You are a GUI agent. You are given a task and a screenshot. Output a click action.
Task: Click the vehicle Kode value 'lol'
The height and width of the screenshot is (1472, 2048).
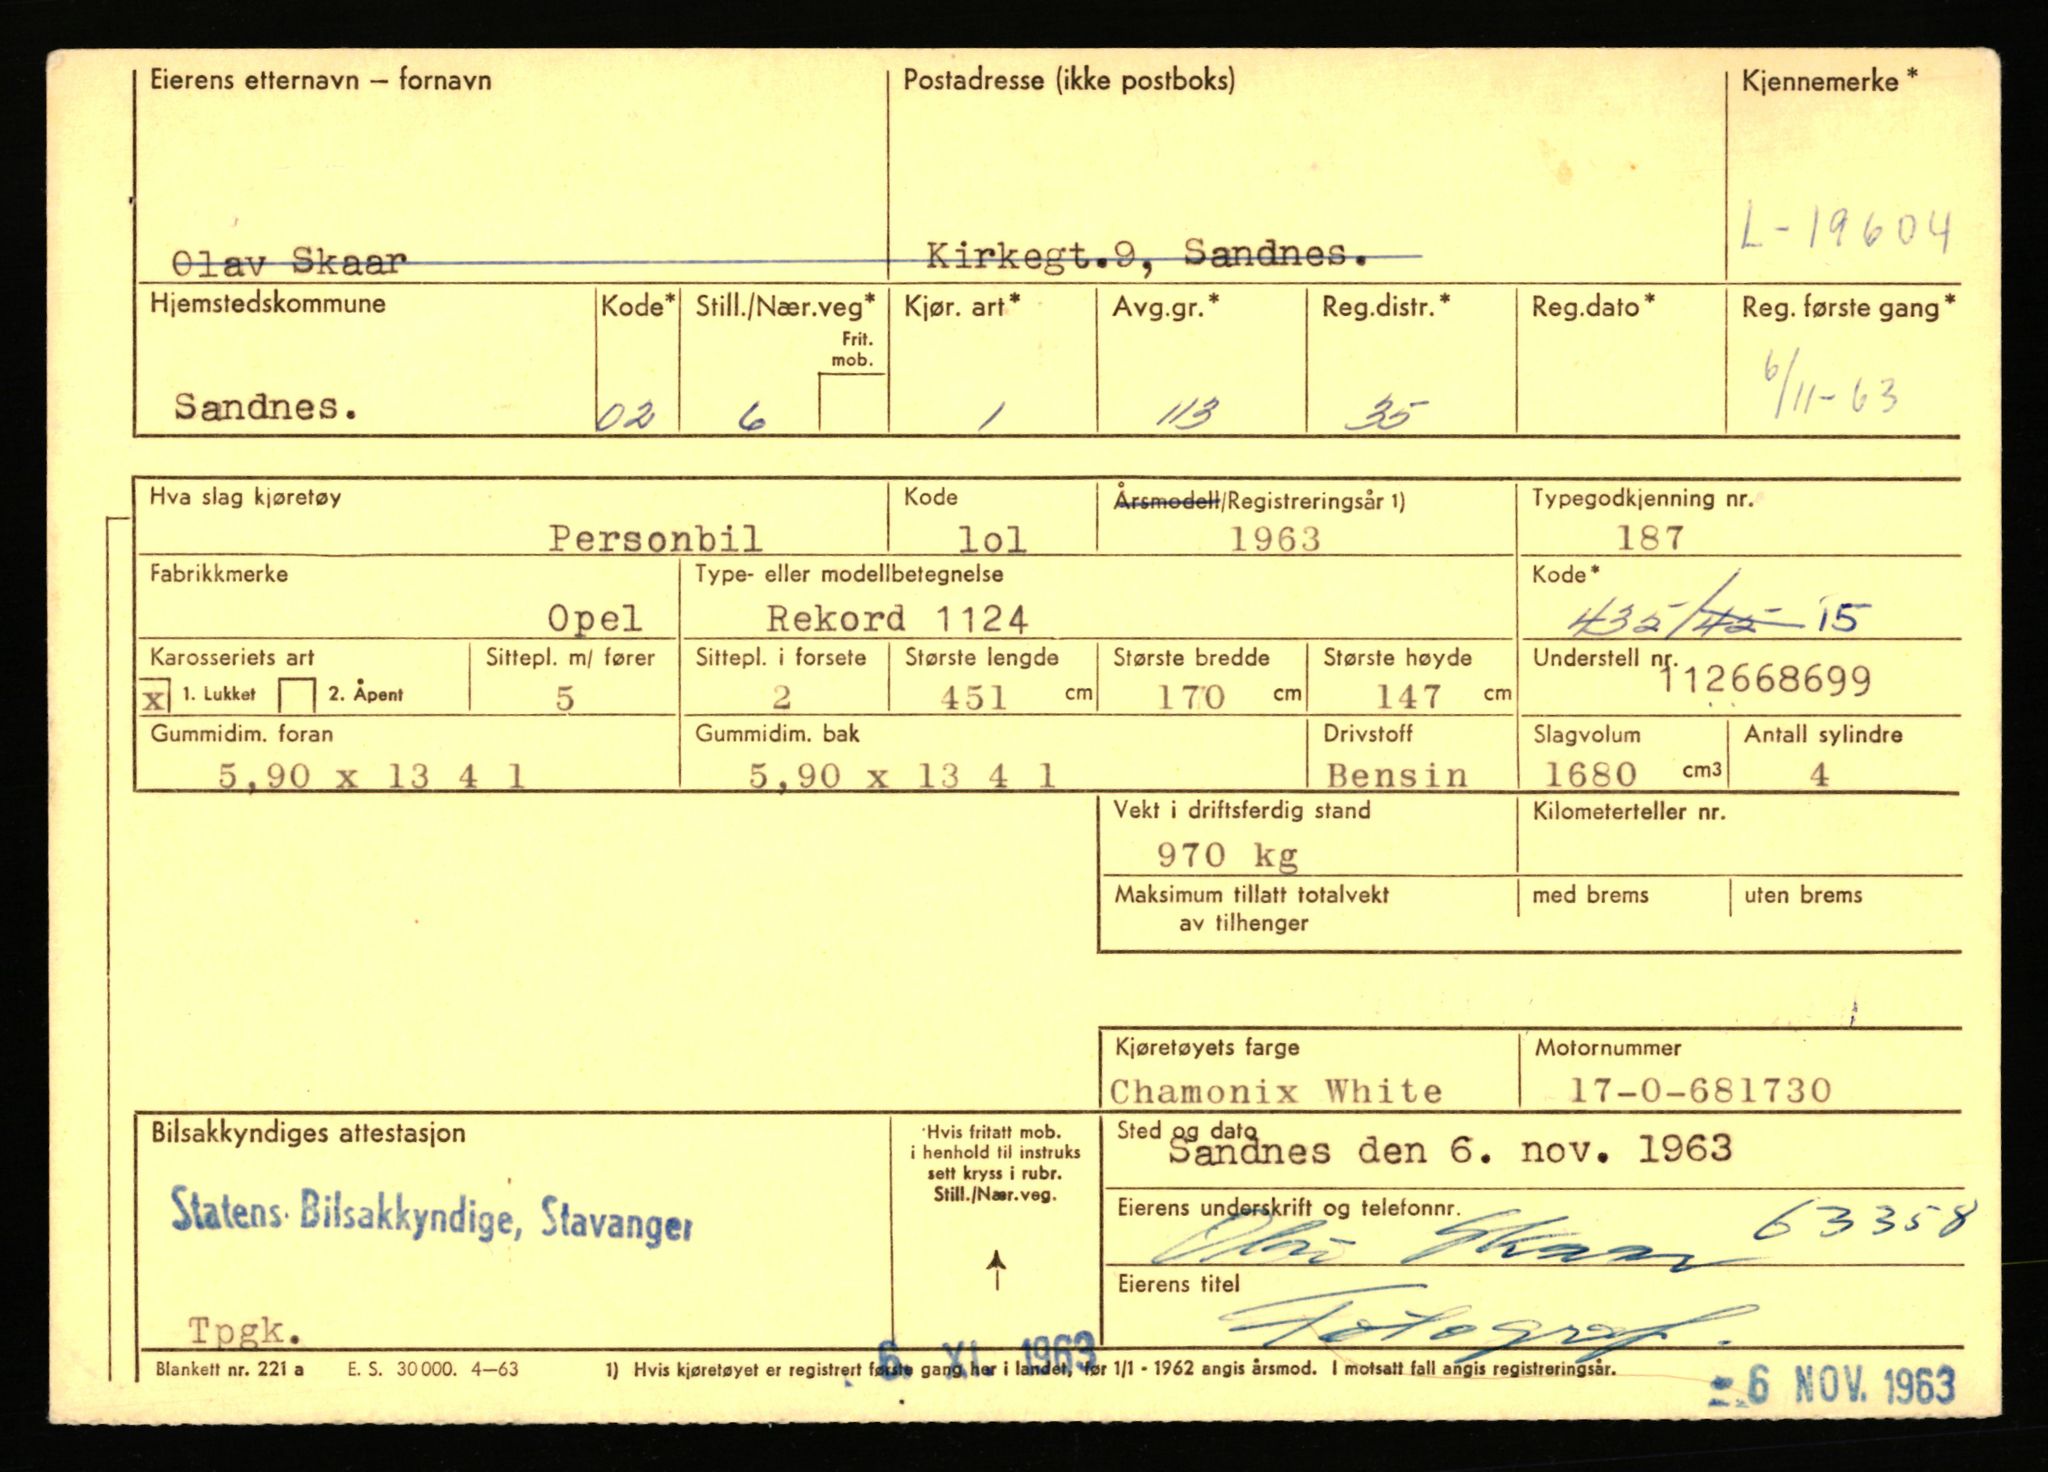(992, 540)
